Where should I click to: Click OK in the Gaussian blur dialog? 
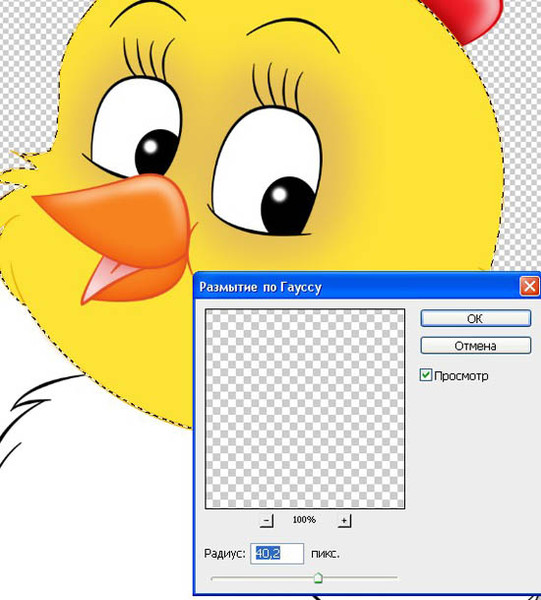(476, 318)
